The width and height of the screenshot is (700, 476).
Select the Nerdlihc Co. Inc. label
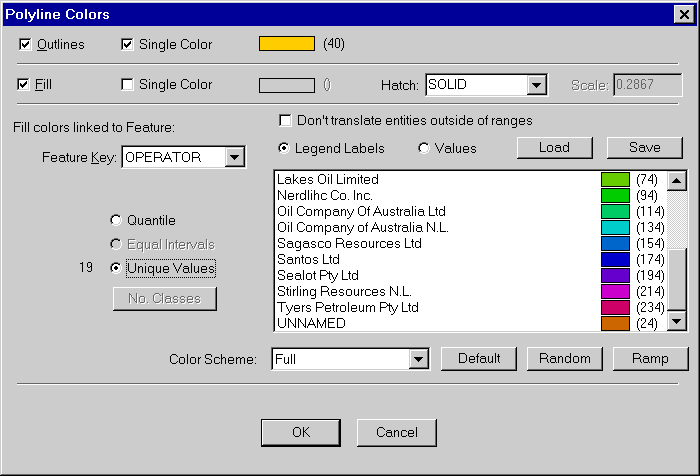pos(325,196)
